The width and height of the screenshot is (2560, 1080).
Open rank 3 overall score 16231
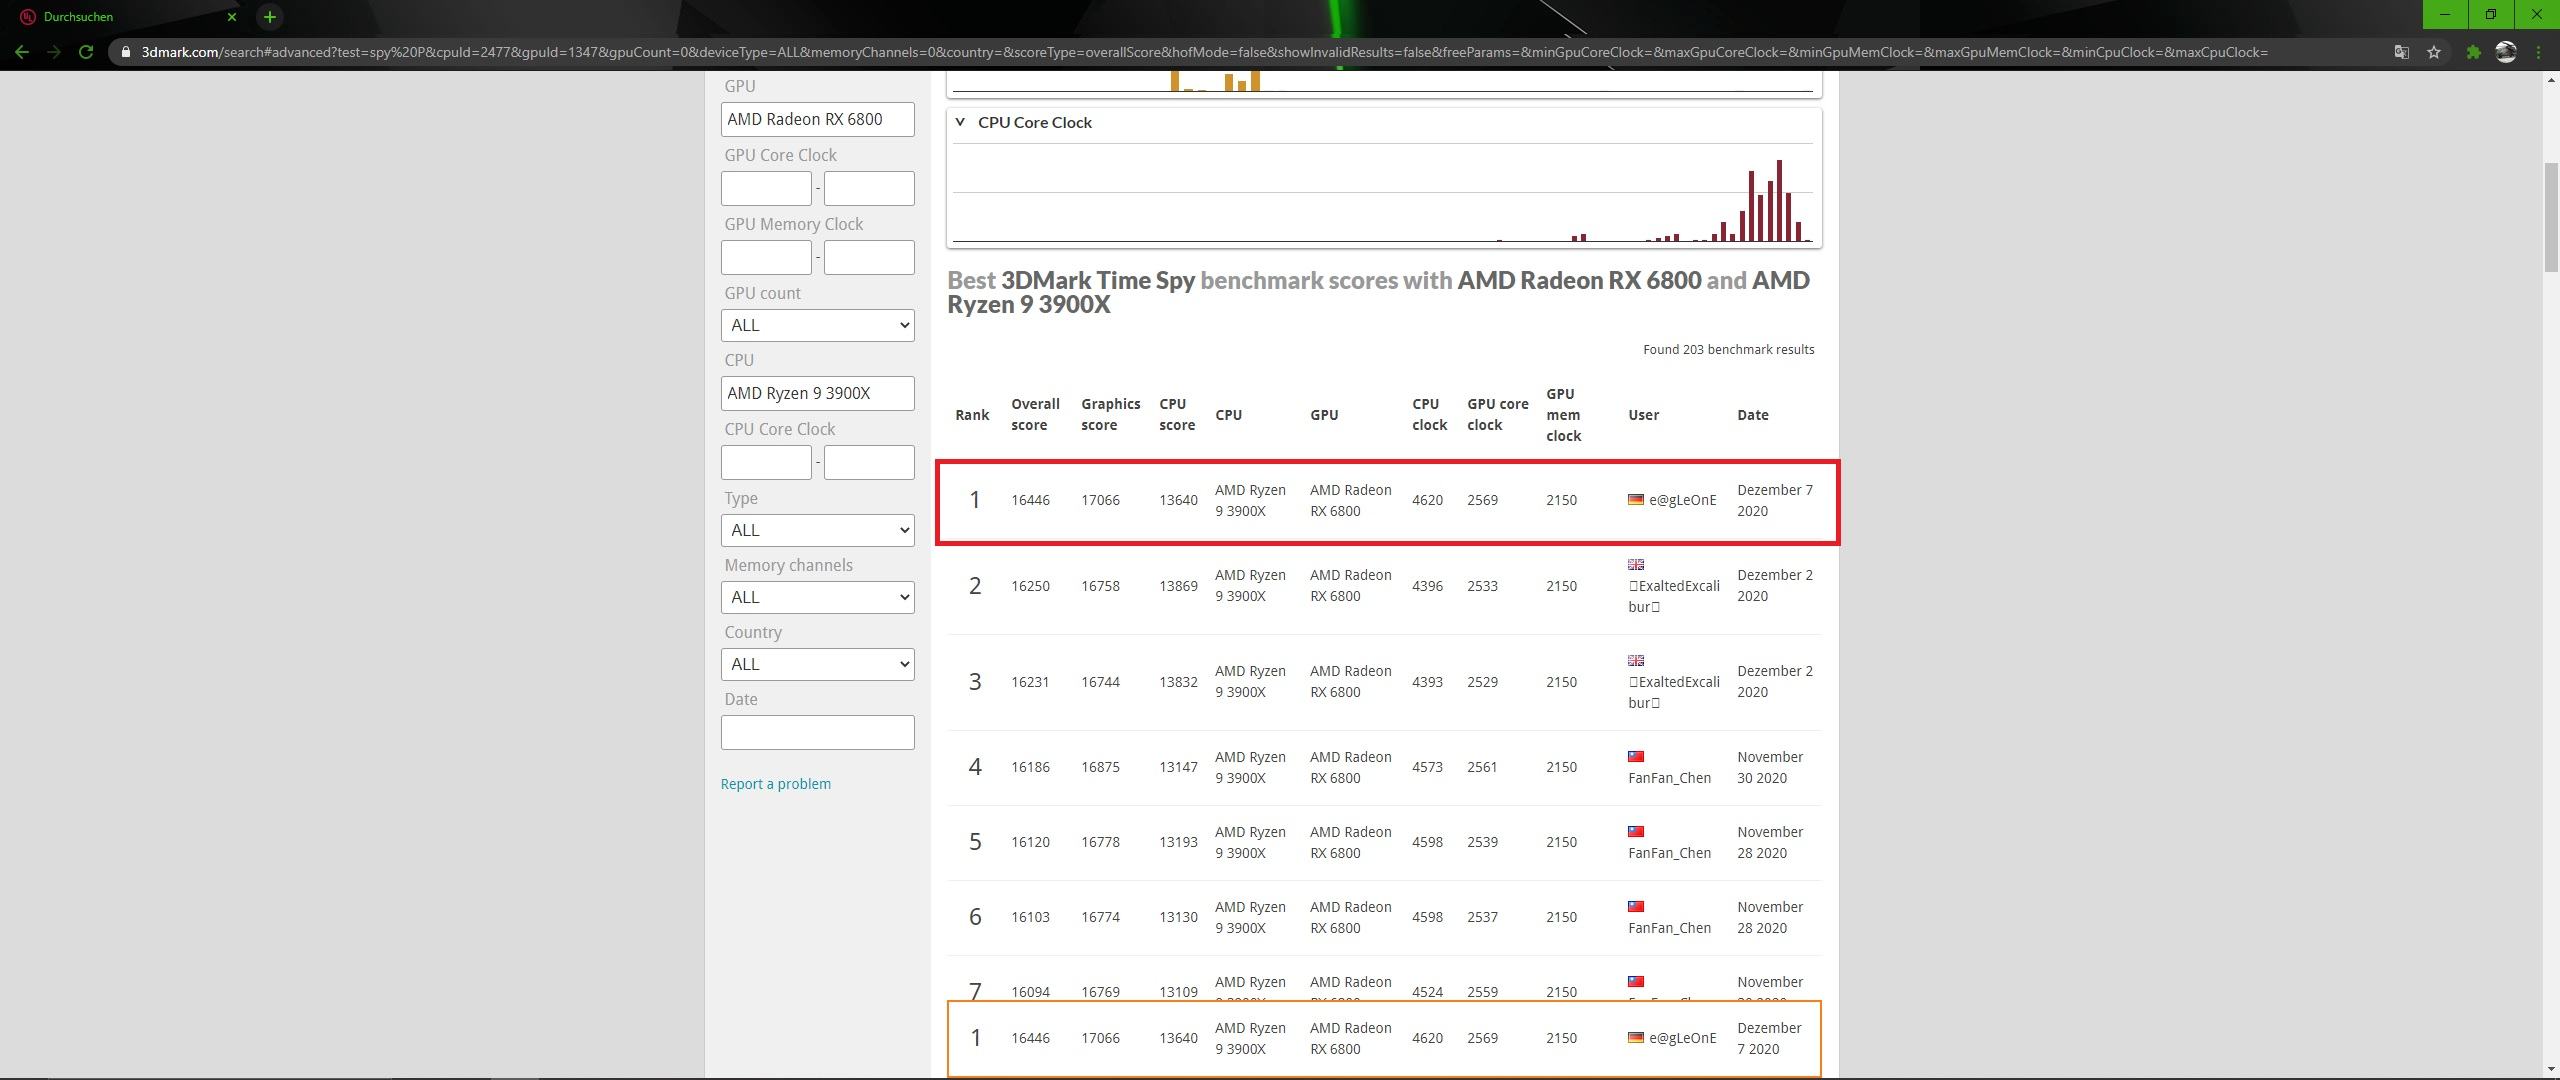(1030, 682)
